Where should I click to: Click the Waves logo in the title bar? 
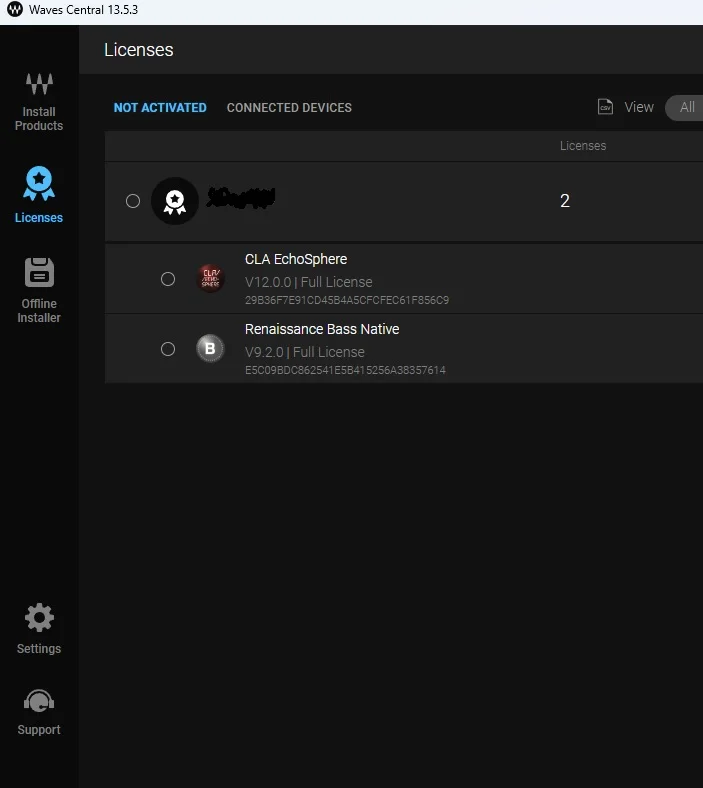(15, 10)
